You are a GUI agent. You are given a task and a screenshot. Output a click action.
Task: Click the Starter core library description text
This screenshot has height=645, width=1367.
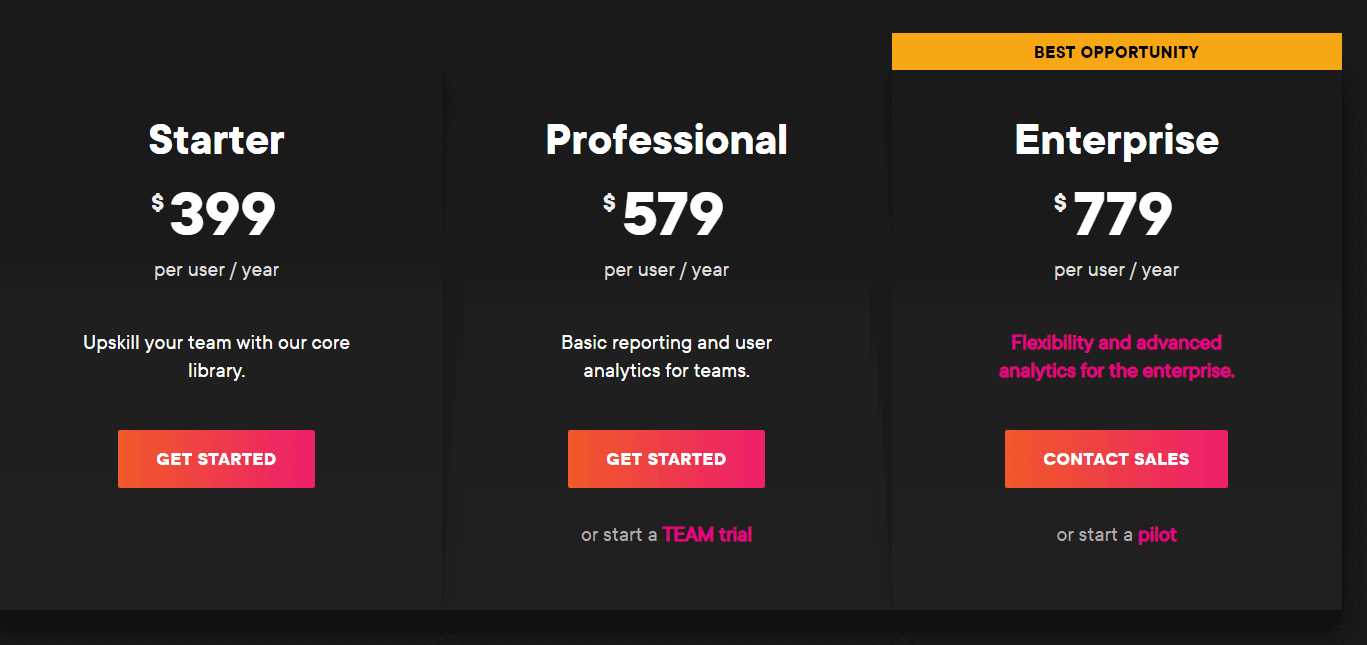click(216, 355)
